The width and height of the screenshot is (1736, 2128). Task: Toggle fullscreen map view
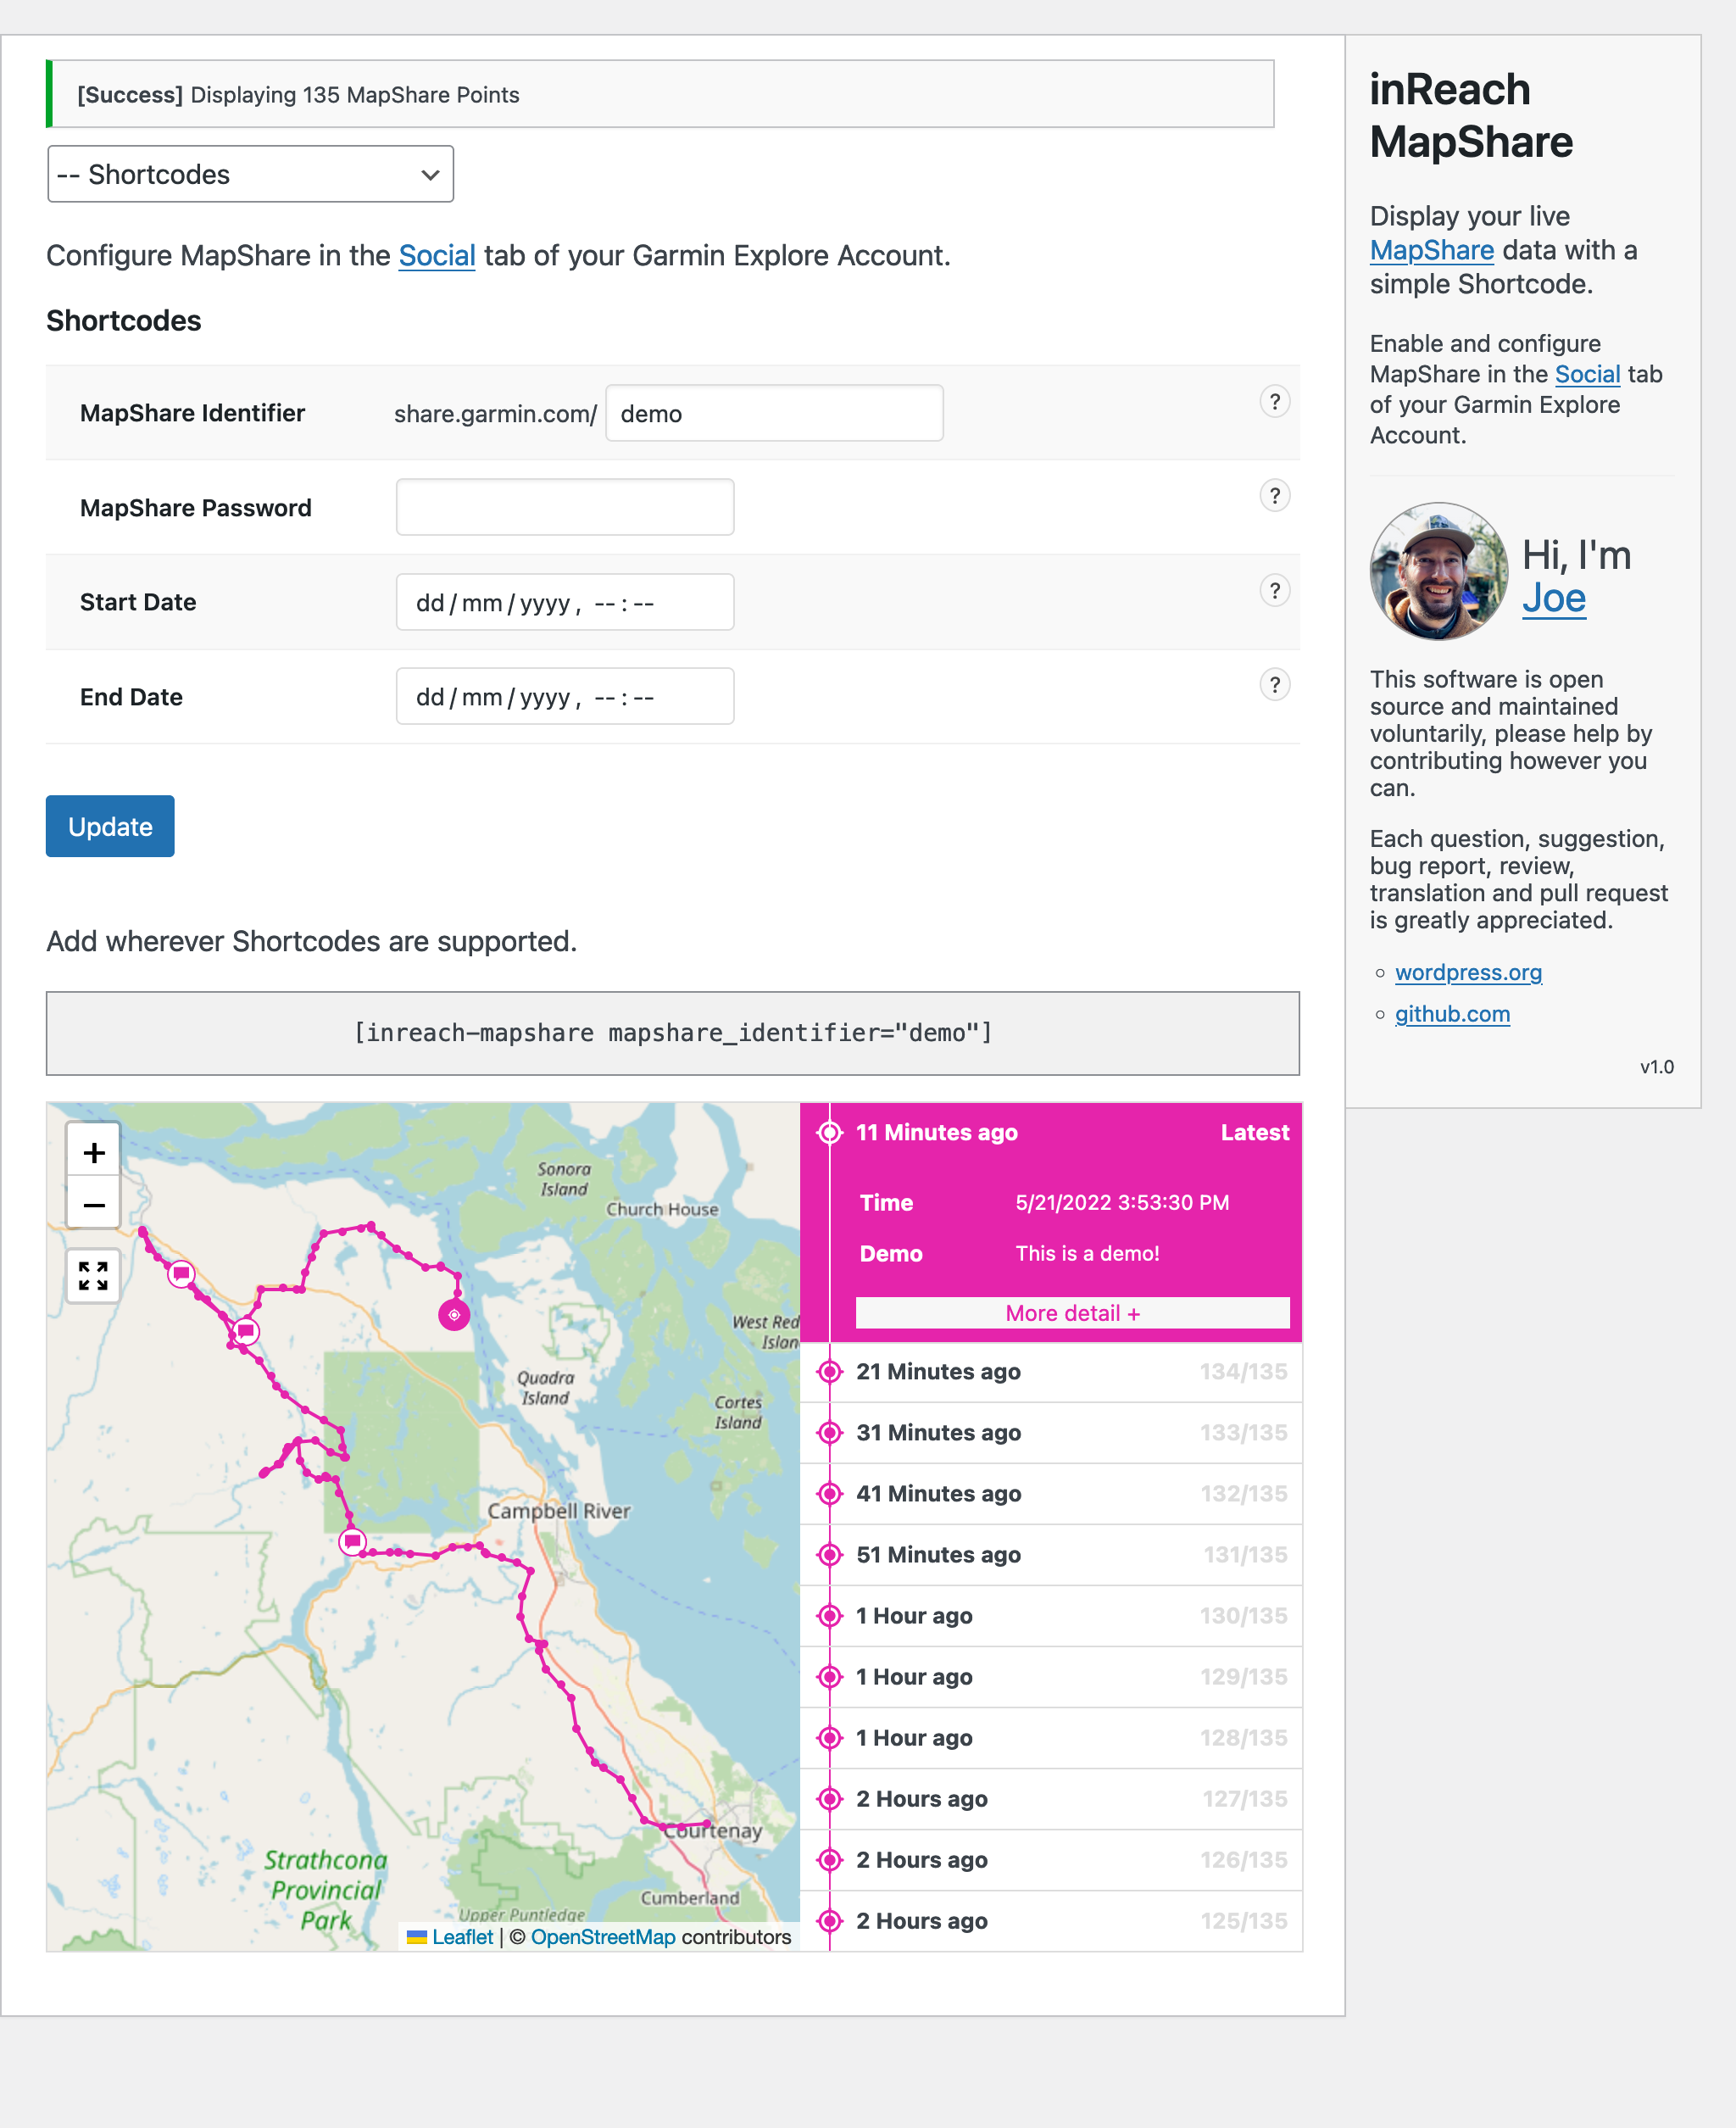(93, 1276)
